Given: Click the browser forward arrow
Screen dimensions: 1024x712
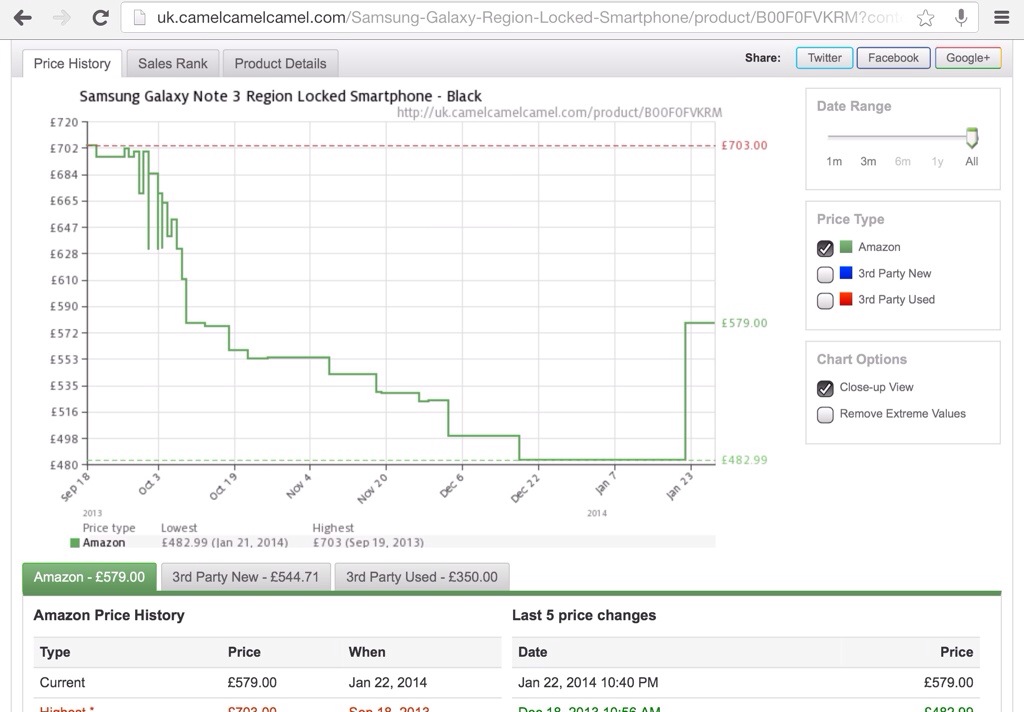Looking at the screenshot, I should pyautogui.click(x=61, y=18).
